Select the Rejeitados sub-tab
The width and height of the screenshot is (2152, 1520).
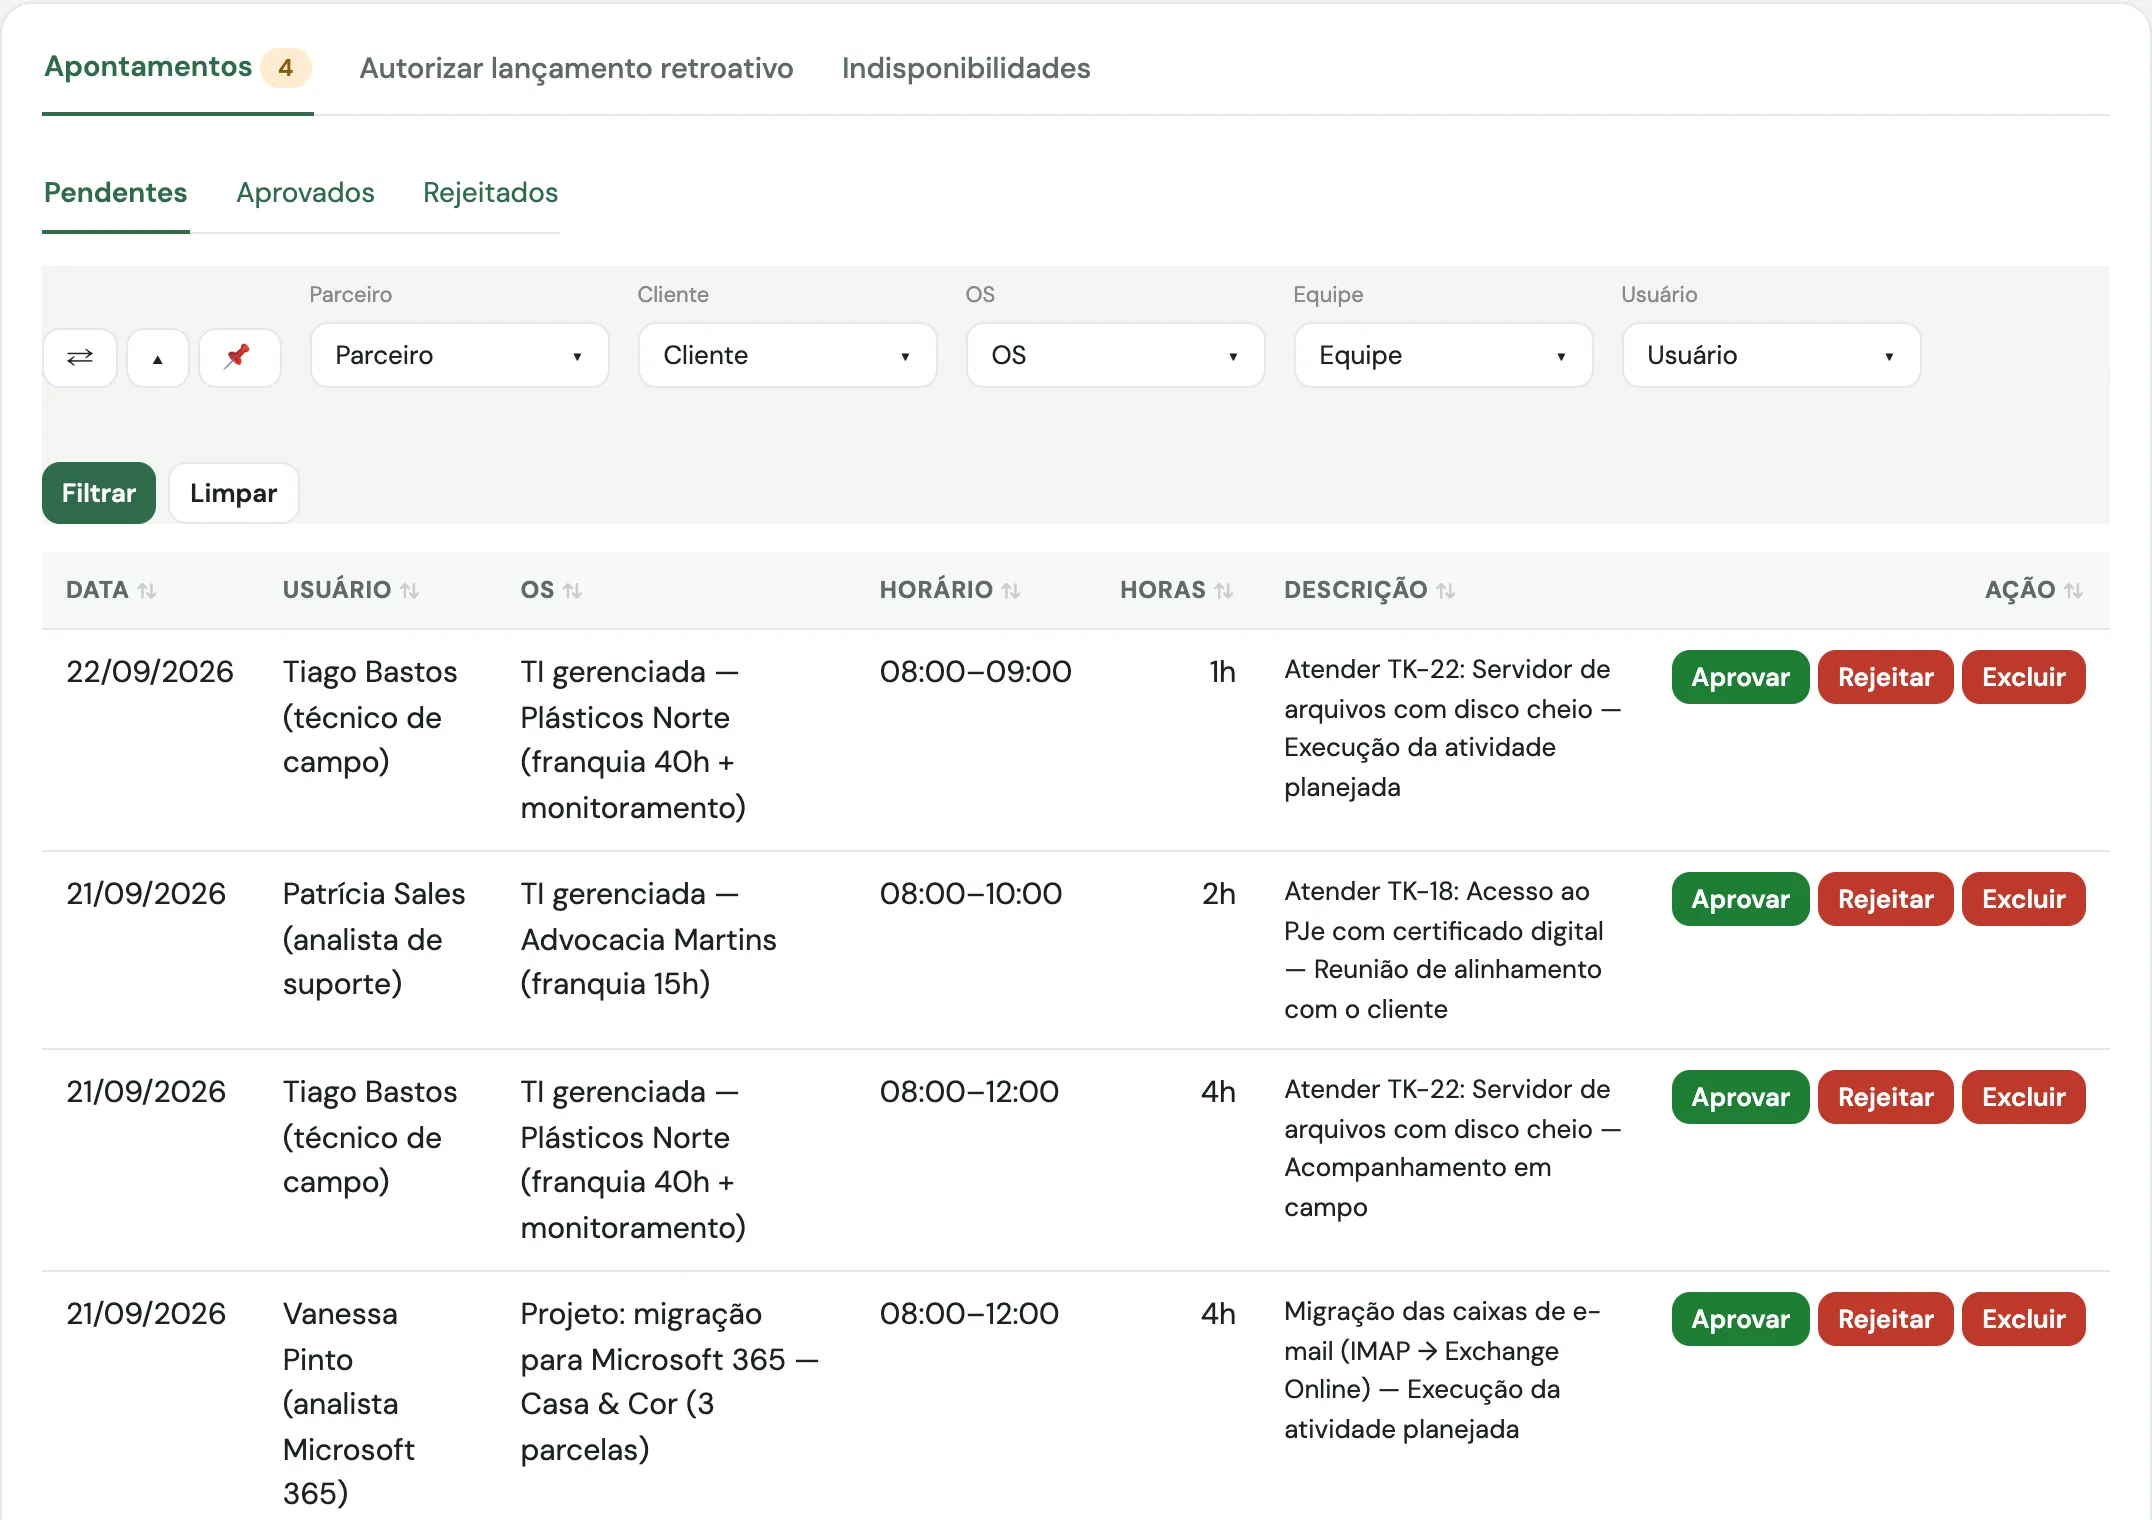[490, 192]
